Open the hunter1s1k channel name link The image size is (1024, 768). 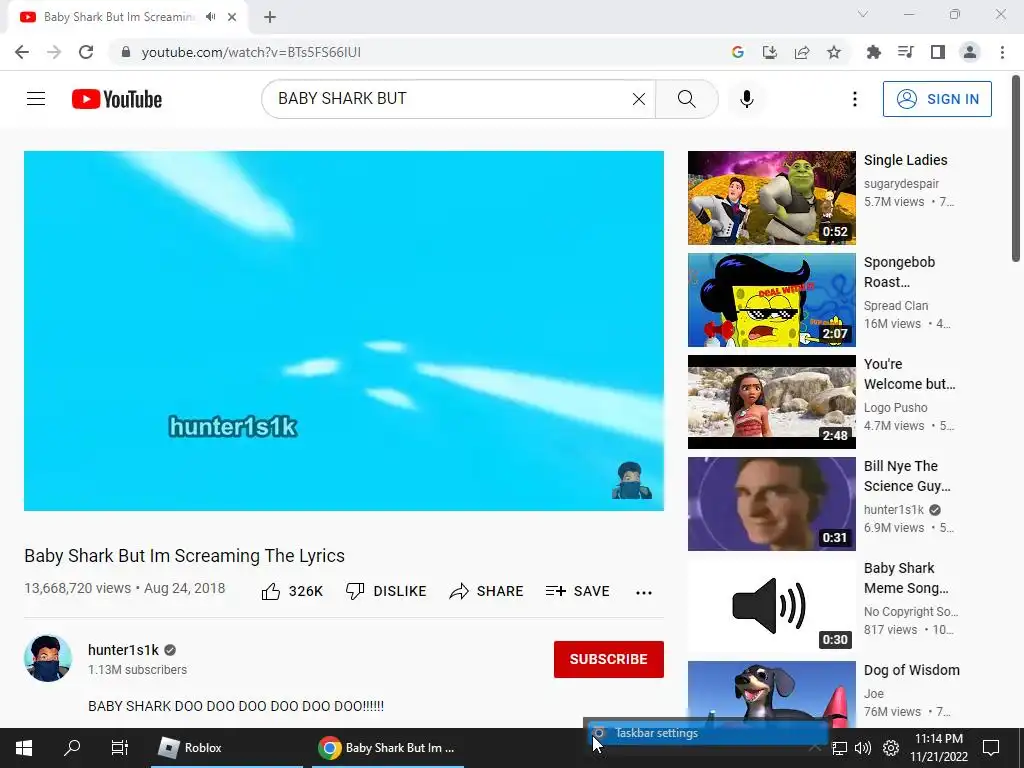click(x=123, y=650)
